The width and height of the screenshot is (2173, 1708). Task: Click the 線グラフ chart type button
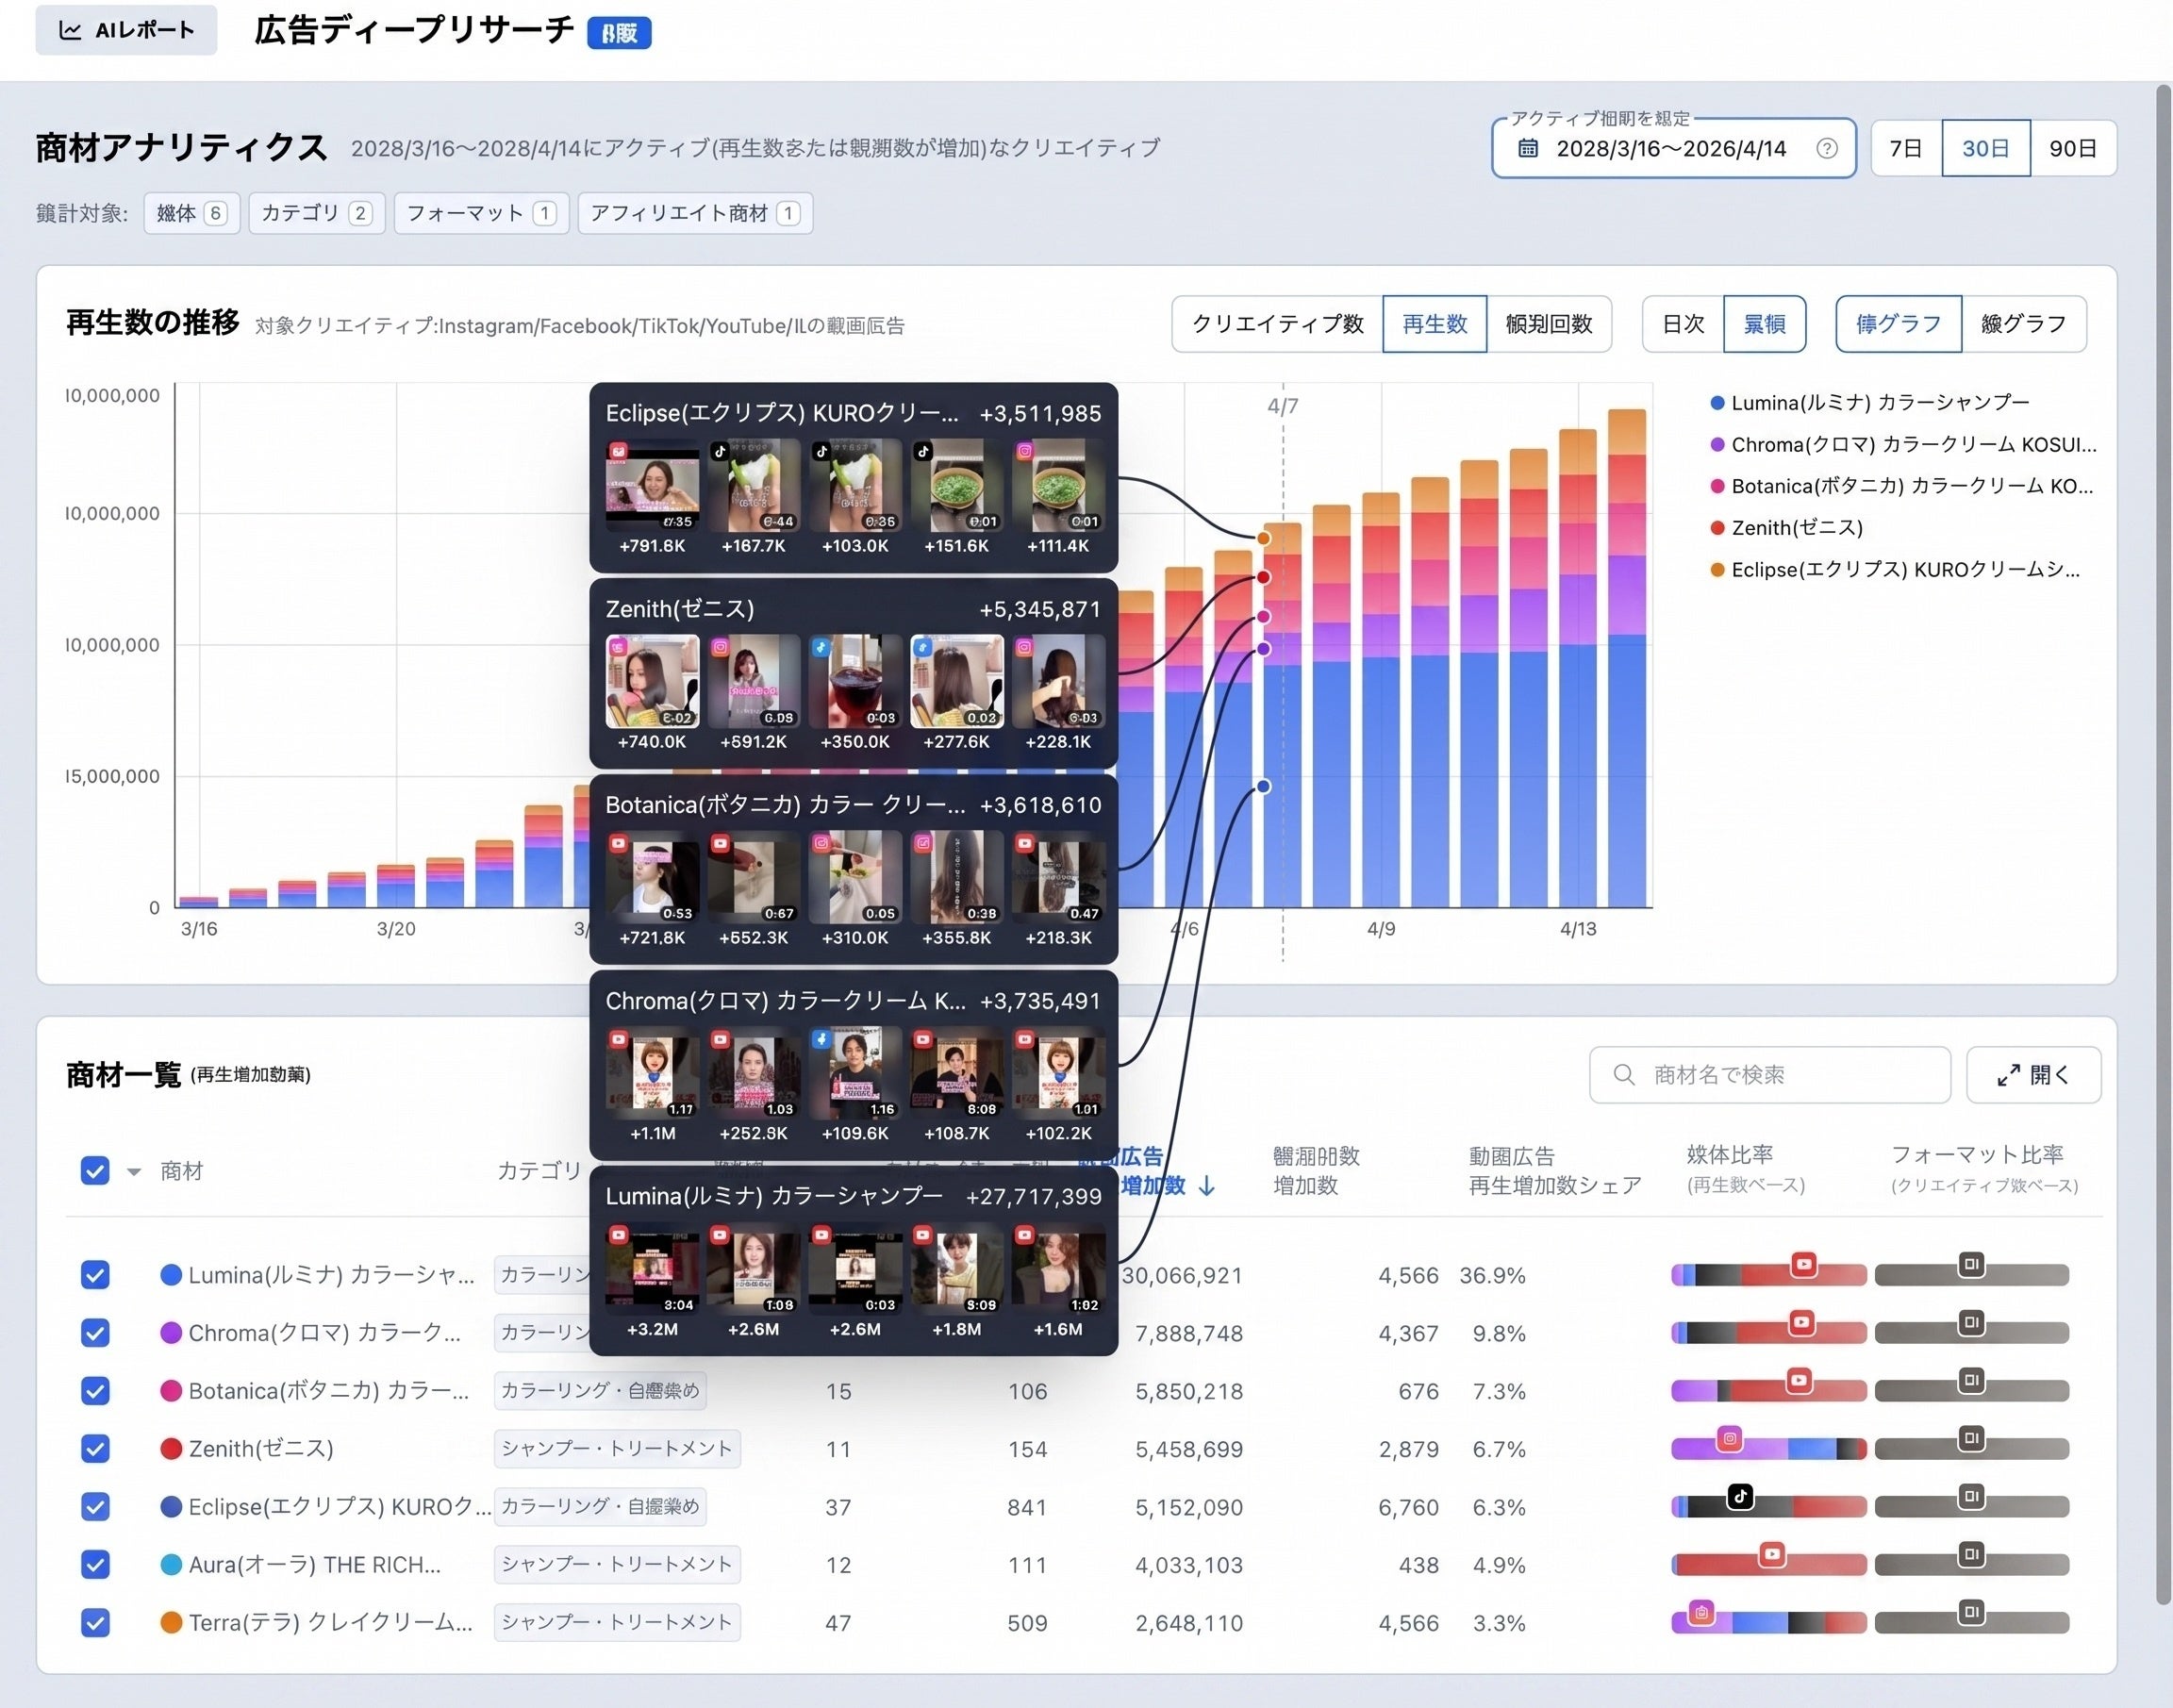click(x=2023, y=324)
